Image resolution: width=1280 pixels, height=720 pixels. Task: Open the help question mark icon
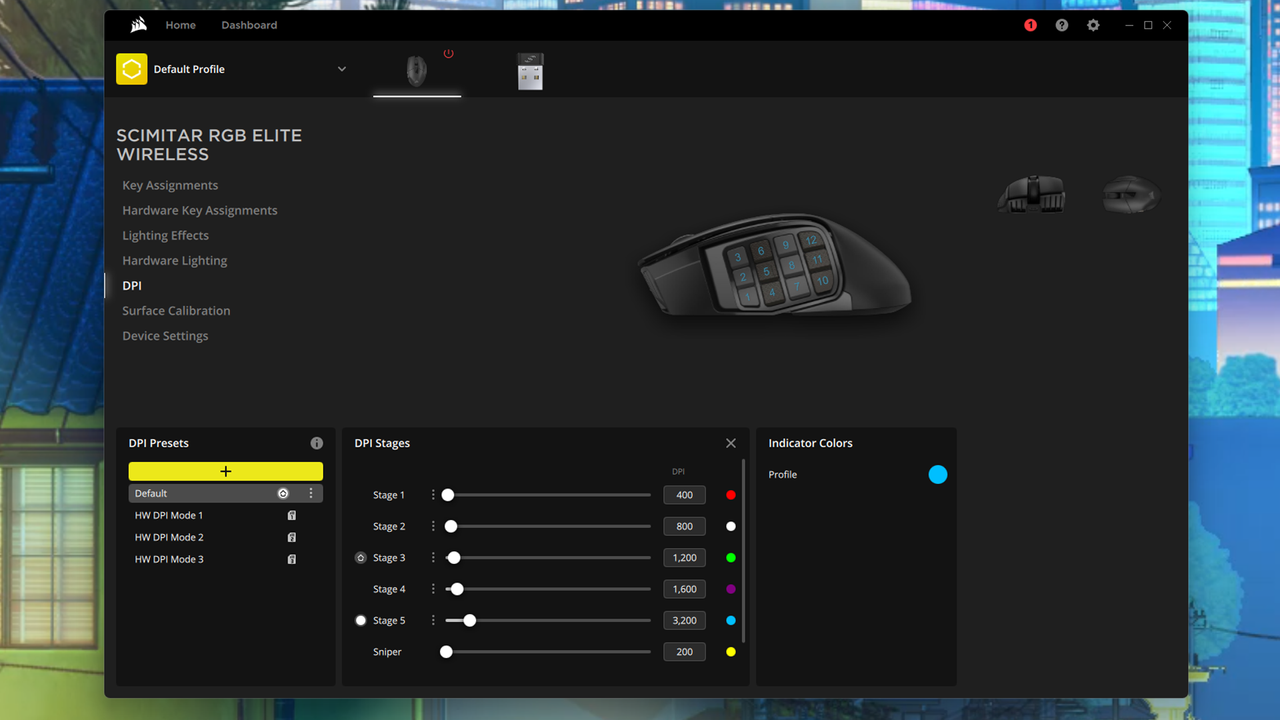tap(1062, 25)
